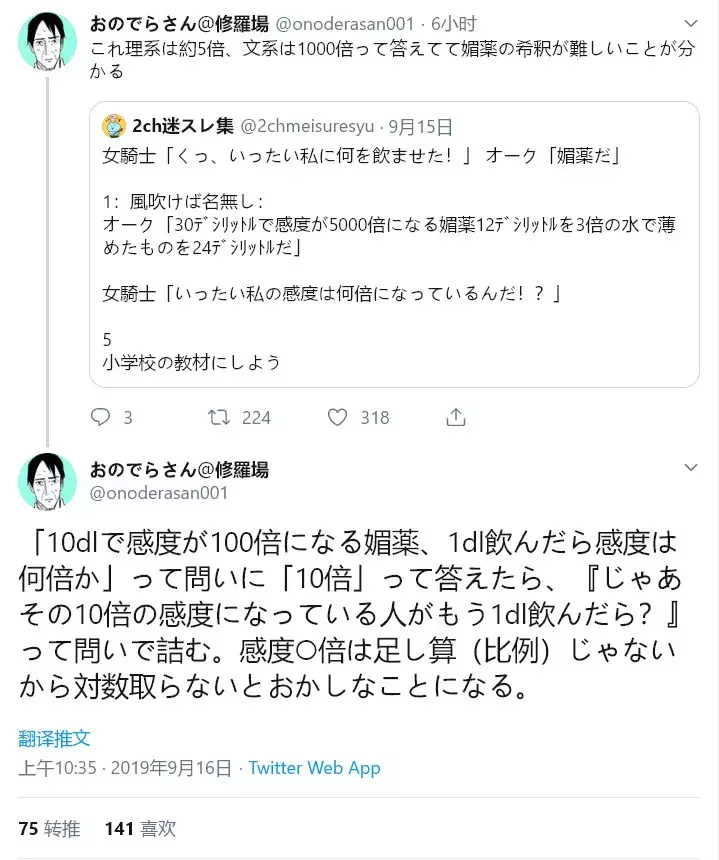Click the 2ch迷スレ集 account name
This screenshot has height=860, width=719.
[x=183, y=127]
